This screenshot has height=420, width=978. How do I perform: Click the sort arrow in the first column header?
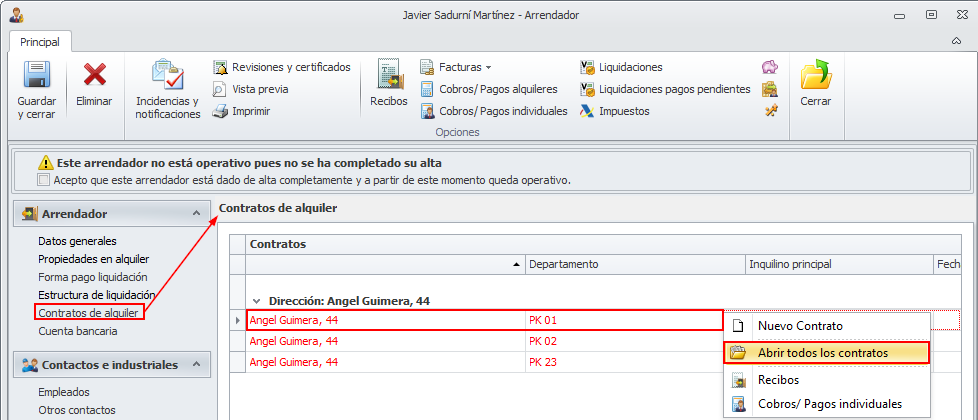click(516, 265)
